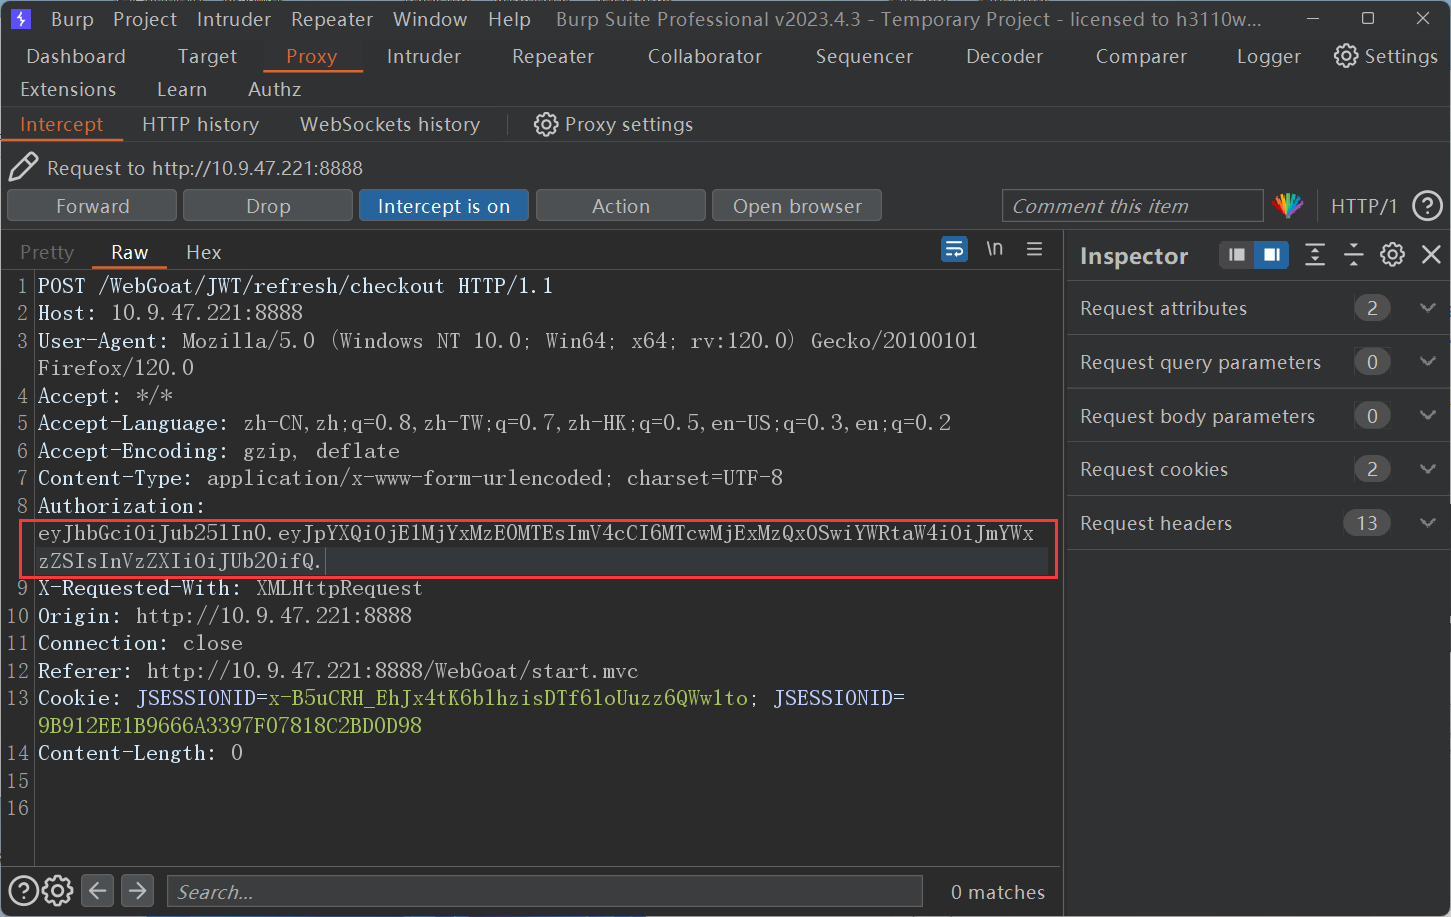Expand Request query parameters section
Image resolution: width=1451 pixels, height=917 pixels.
pyautogui.click(x=1258, y=362)
